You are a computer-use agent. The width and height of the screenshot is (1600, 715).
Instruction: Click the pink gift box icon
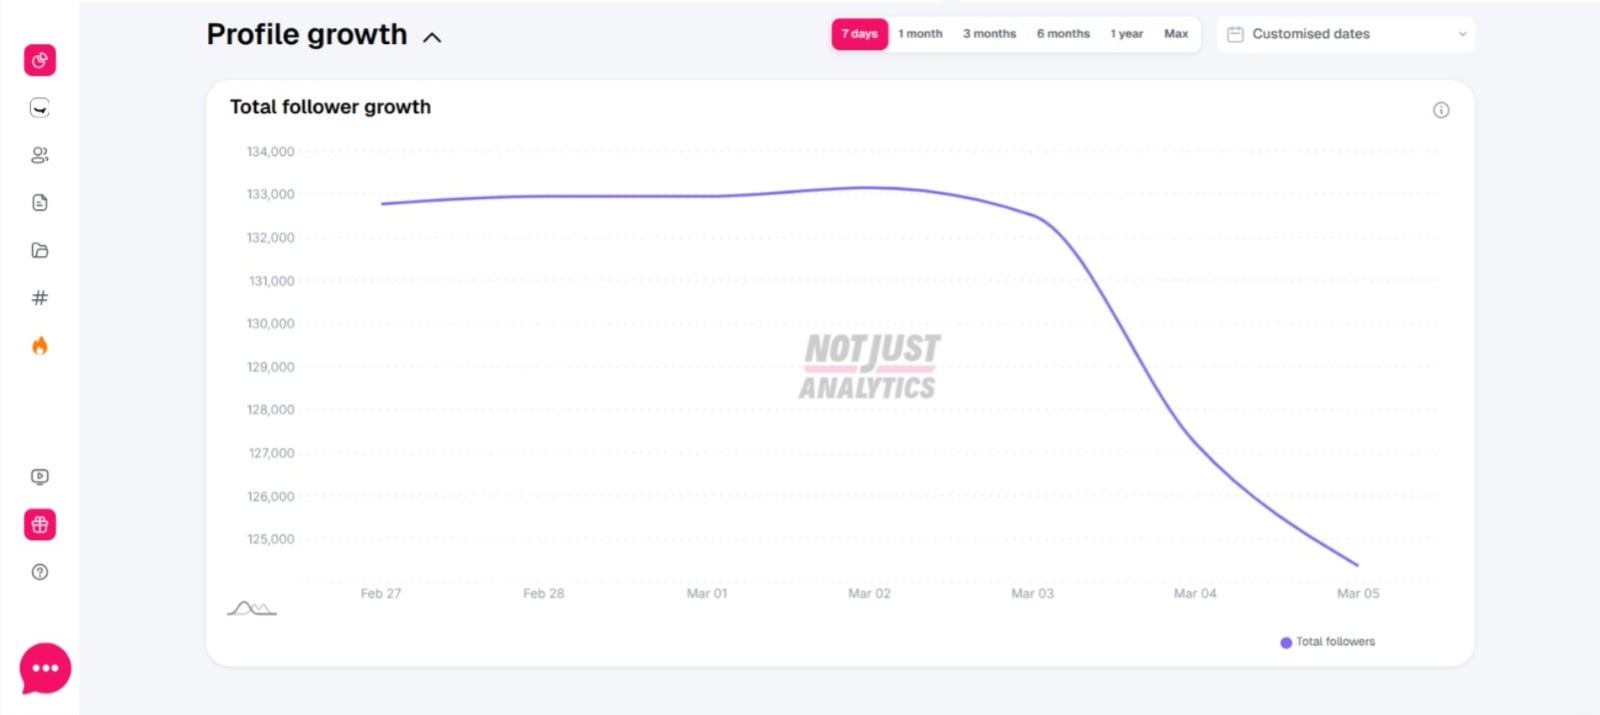coord(40,524)
